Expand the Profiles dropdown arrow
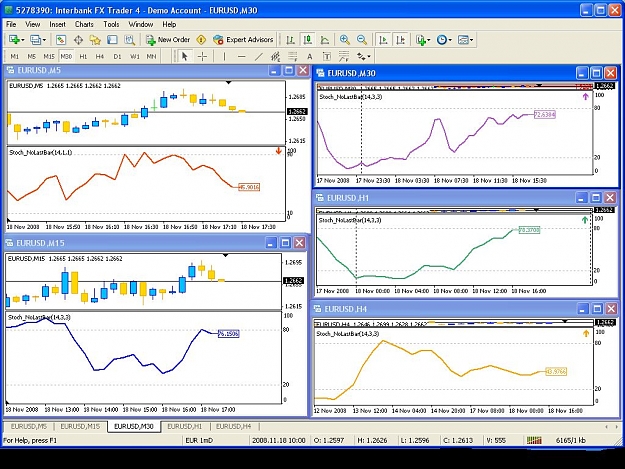 44,40
